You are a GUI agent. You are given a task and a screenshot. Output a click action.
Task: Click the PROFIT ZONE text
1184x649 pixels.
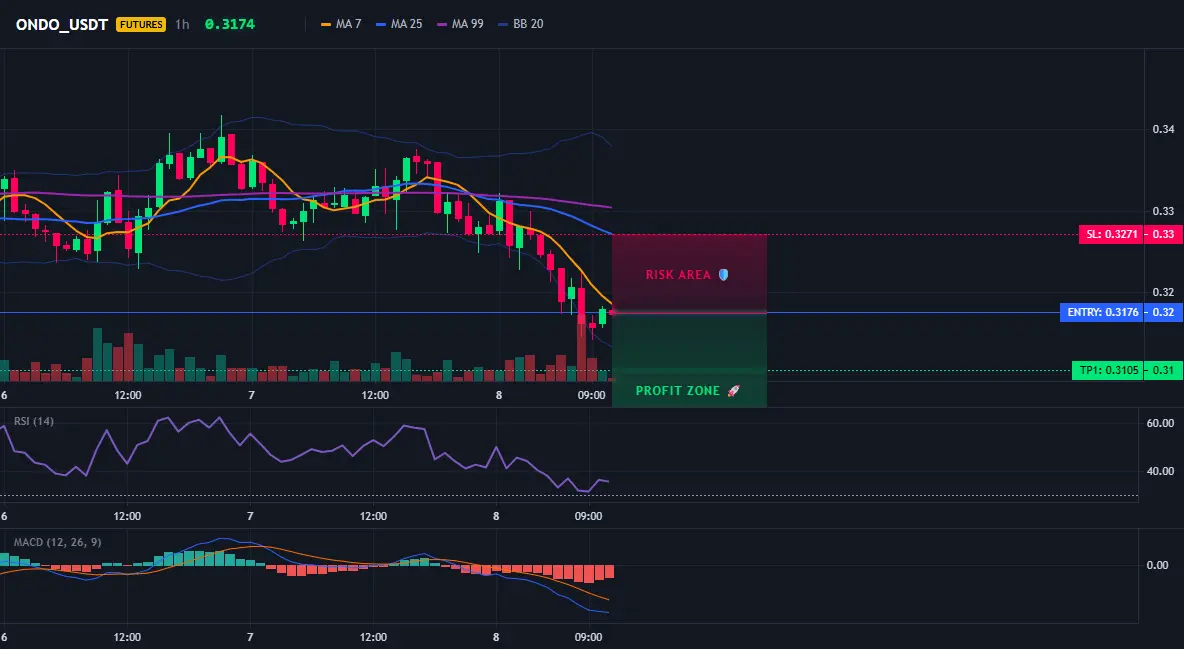[677, 391]
